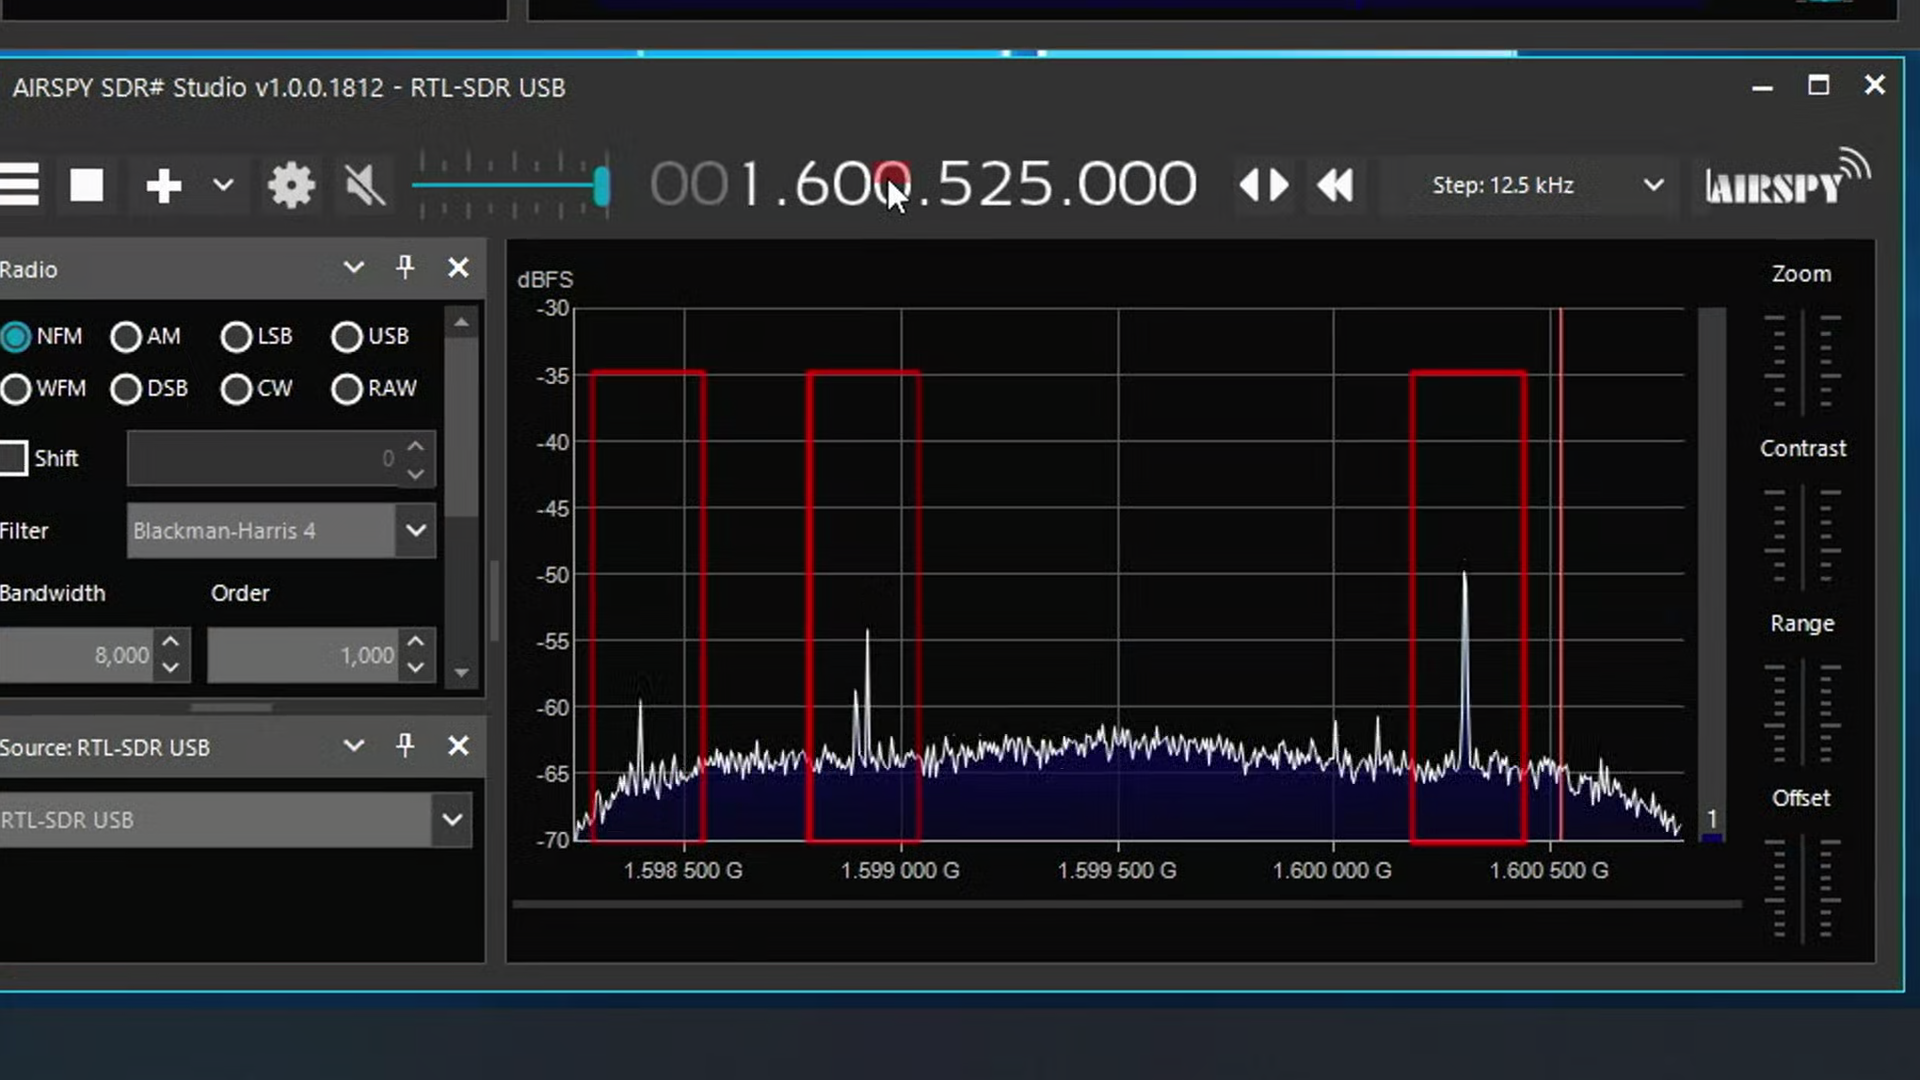Viewport: 1920px width, 1080px height.
Task: Select the AM demodulation mode
Action: point(127,337)
